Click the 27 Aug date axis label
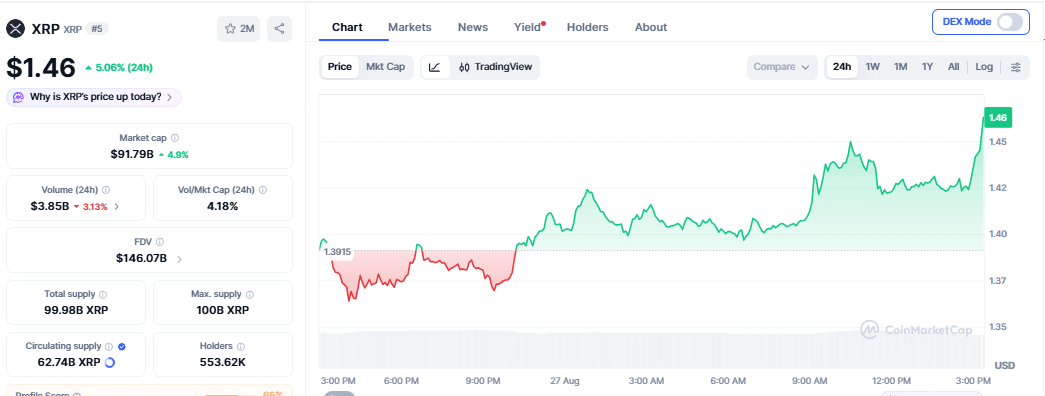Viewport: 1045px width, 396px height. pos(565,381)
